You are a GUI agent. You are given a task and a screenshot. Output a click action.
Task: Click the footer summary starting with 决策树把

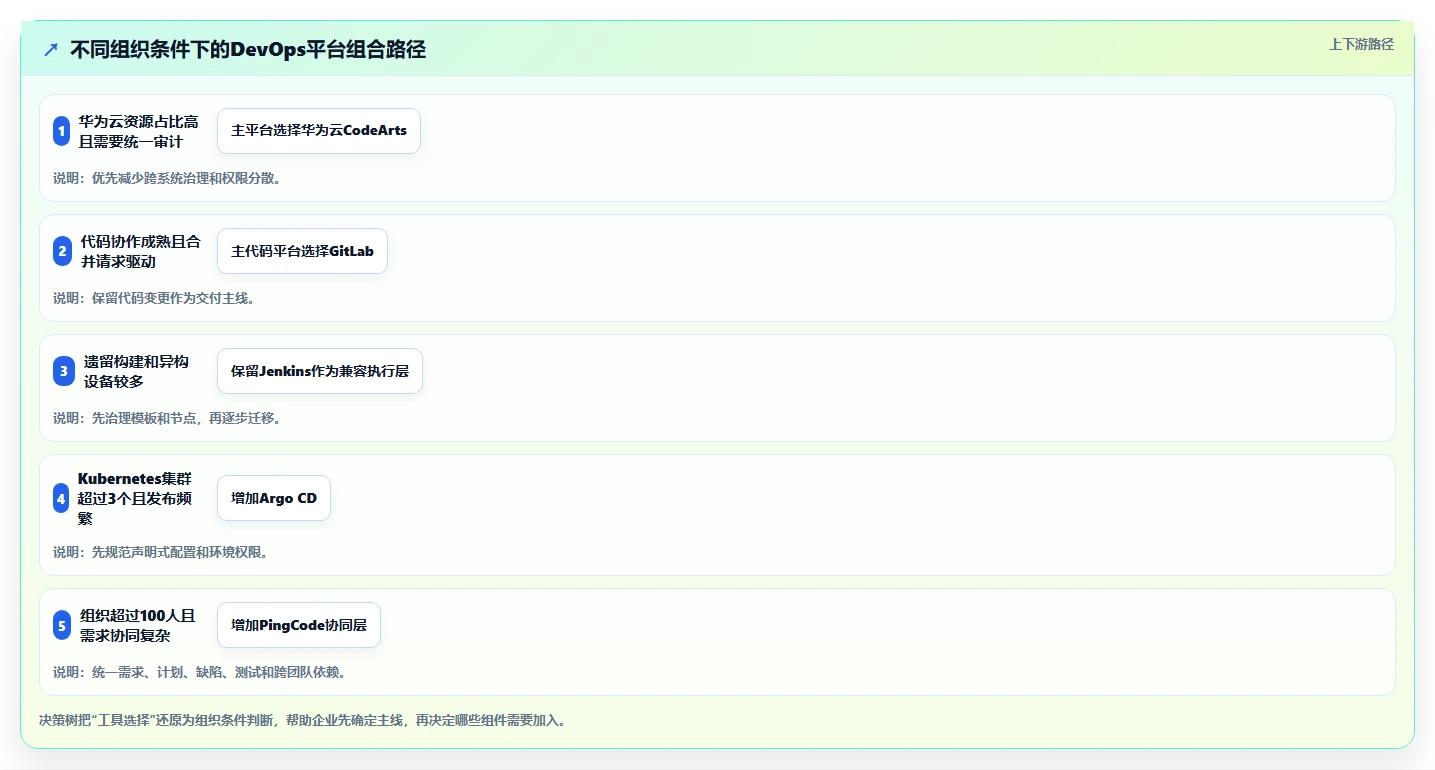tap(305, 720)
